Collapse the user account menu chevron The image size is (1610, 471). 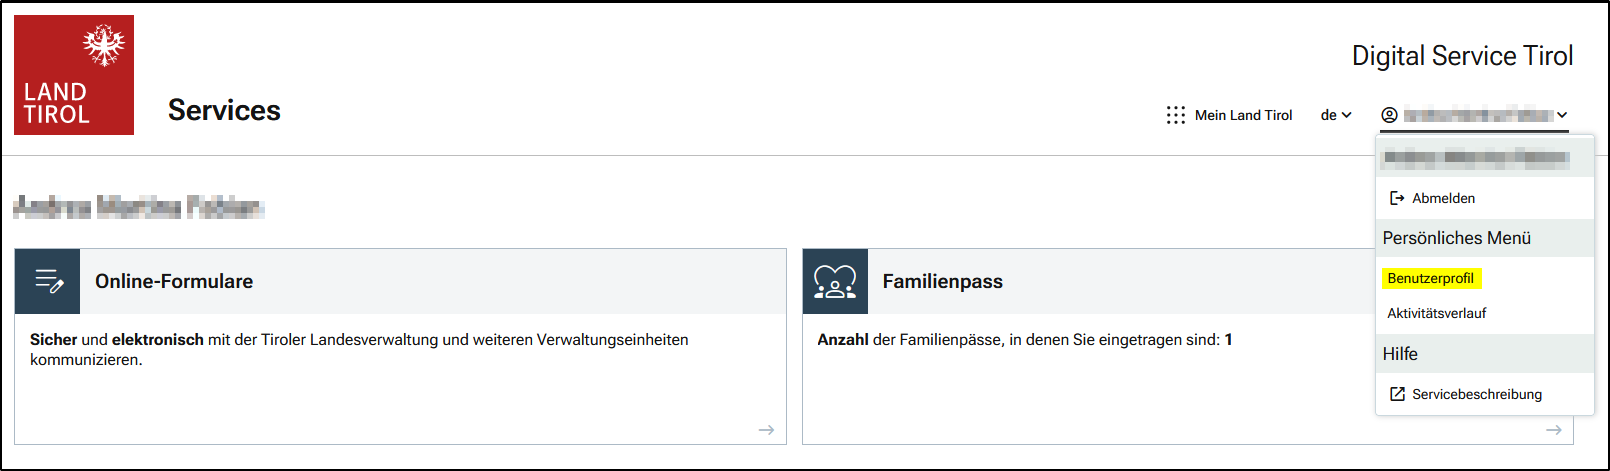[x=1562, y=115]
